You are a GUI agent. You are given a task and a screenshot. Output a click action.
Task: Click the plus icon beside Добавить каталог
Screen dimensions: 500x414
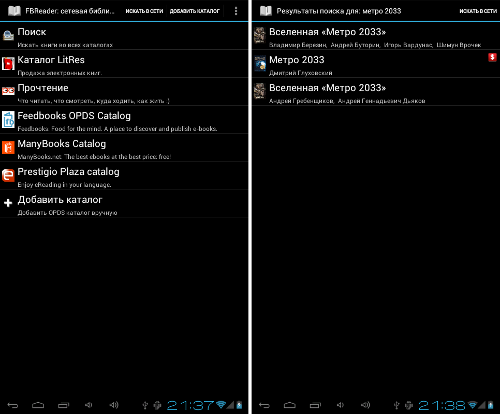(8, 203)
